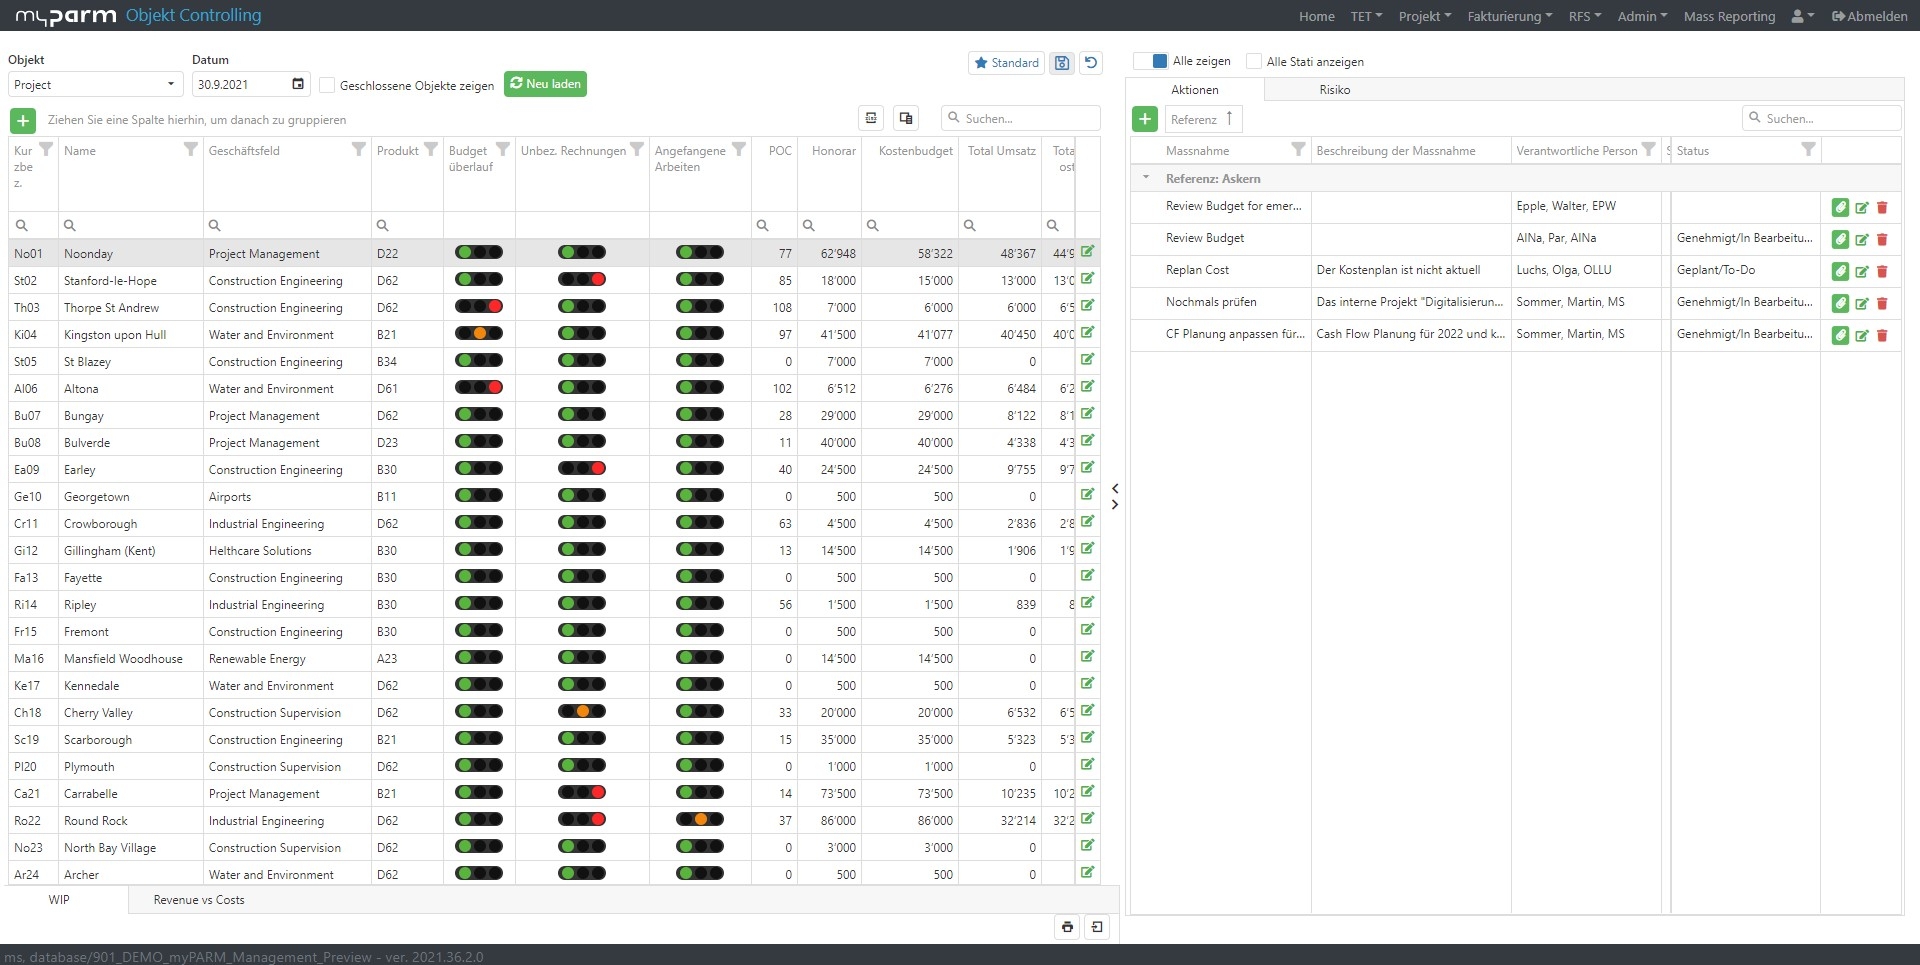The image size is (1920, 965).
Task: Click the reset layout undo arrow icon
Action: [1091, 63]
